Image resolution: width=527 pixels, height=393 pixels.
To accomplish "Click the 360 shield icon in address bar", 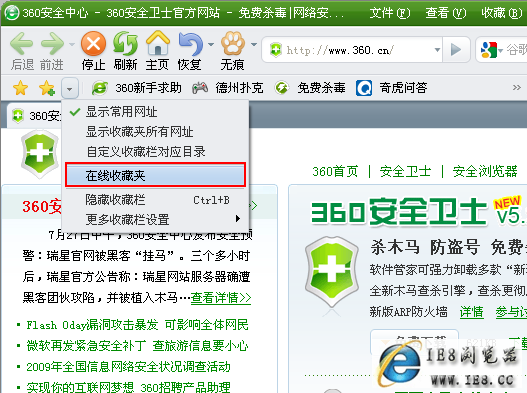I will point(276,50).
